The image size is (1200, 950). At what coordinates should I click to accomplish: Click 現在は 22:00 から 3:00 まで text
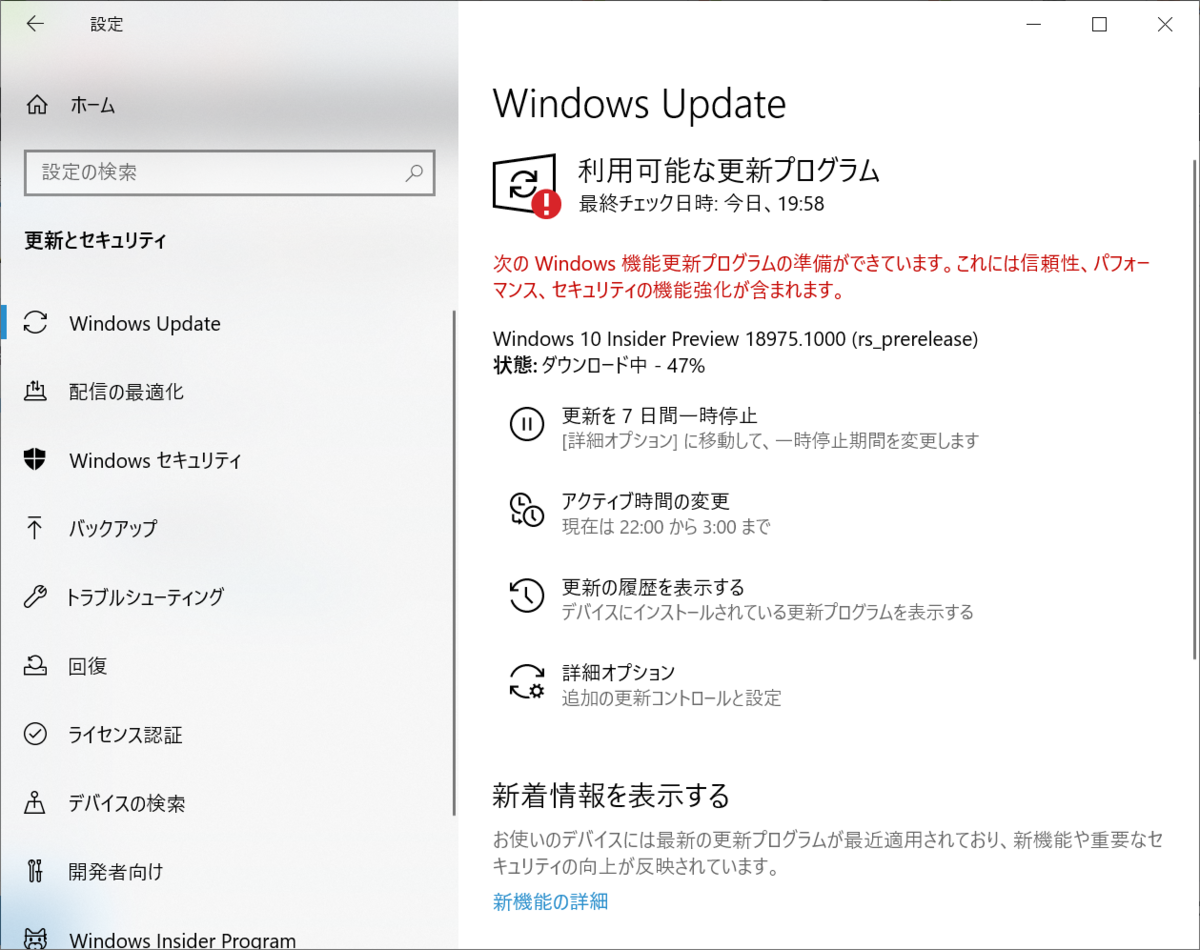click(x=665, y=526)
